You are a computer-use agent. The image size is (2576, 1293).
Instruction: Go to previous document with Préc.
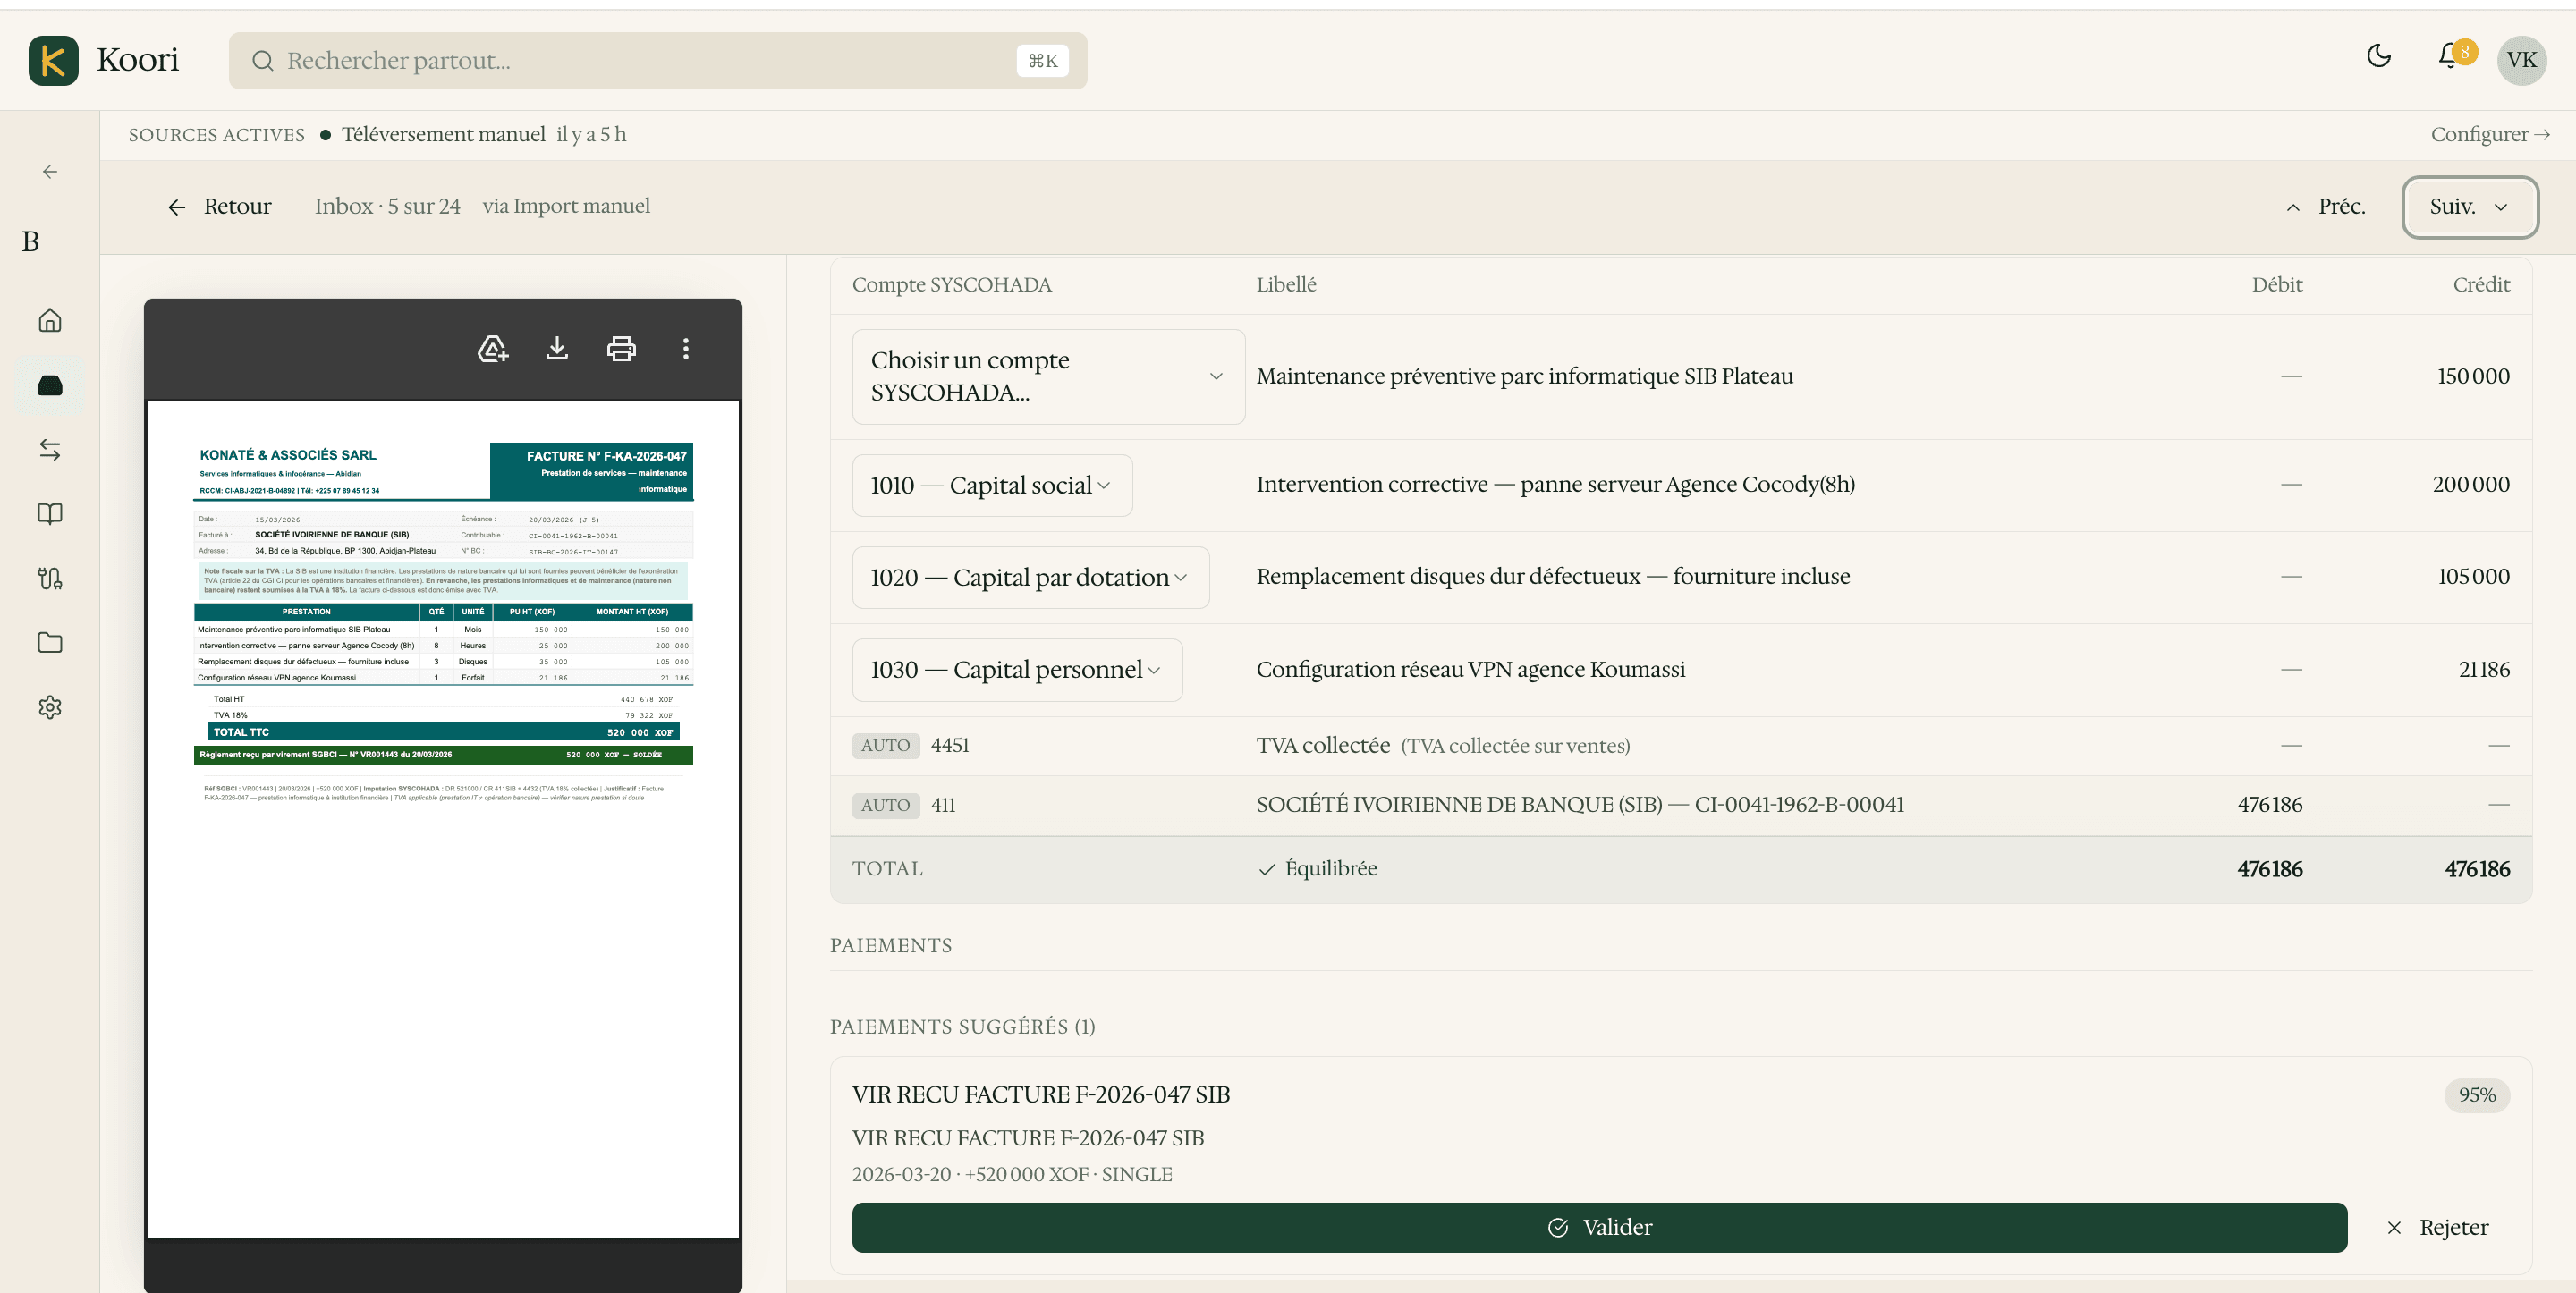coord(2326,207)
